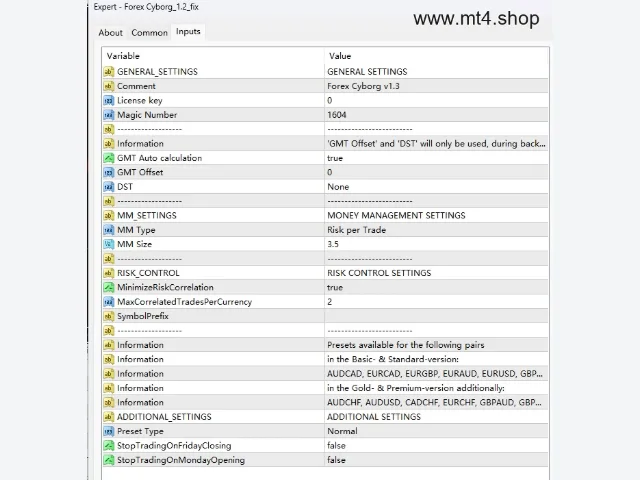Select the Inputs tab
The width and height of the screenshot is (640, 480).
point(188,32)
